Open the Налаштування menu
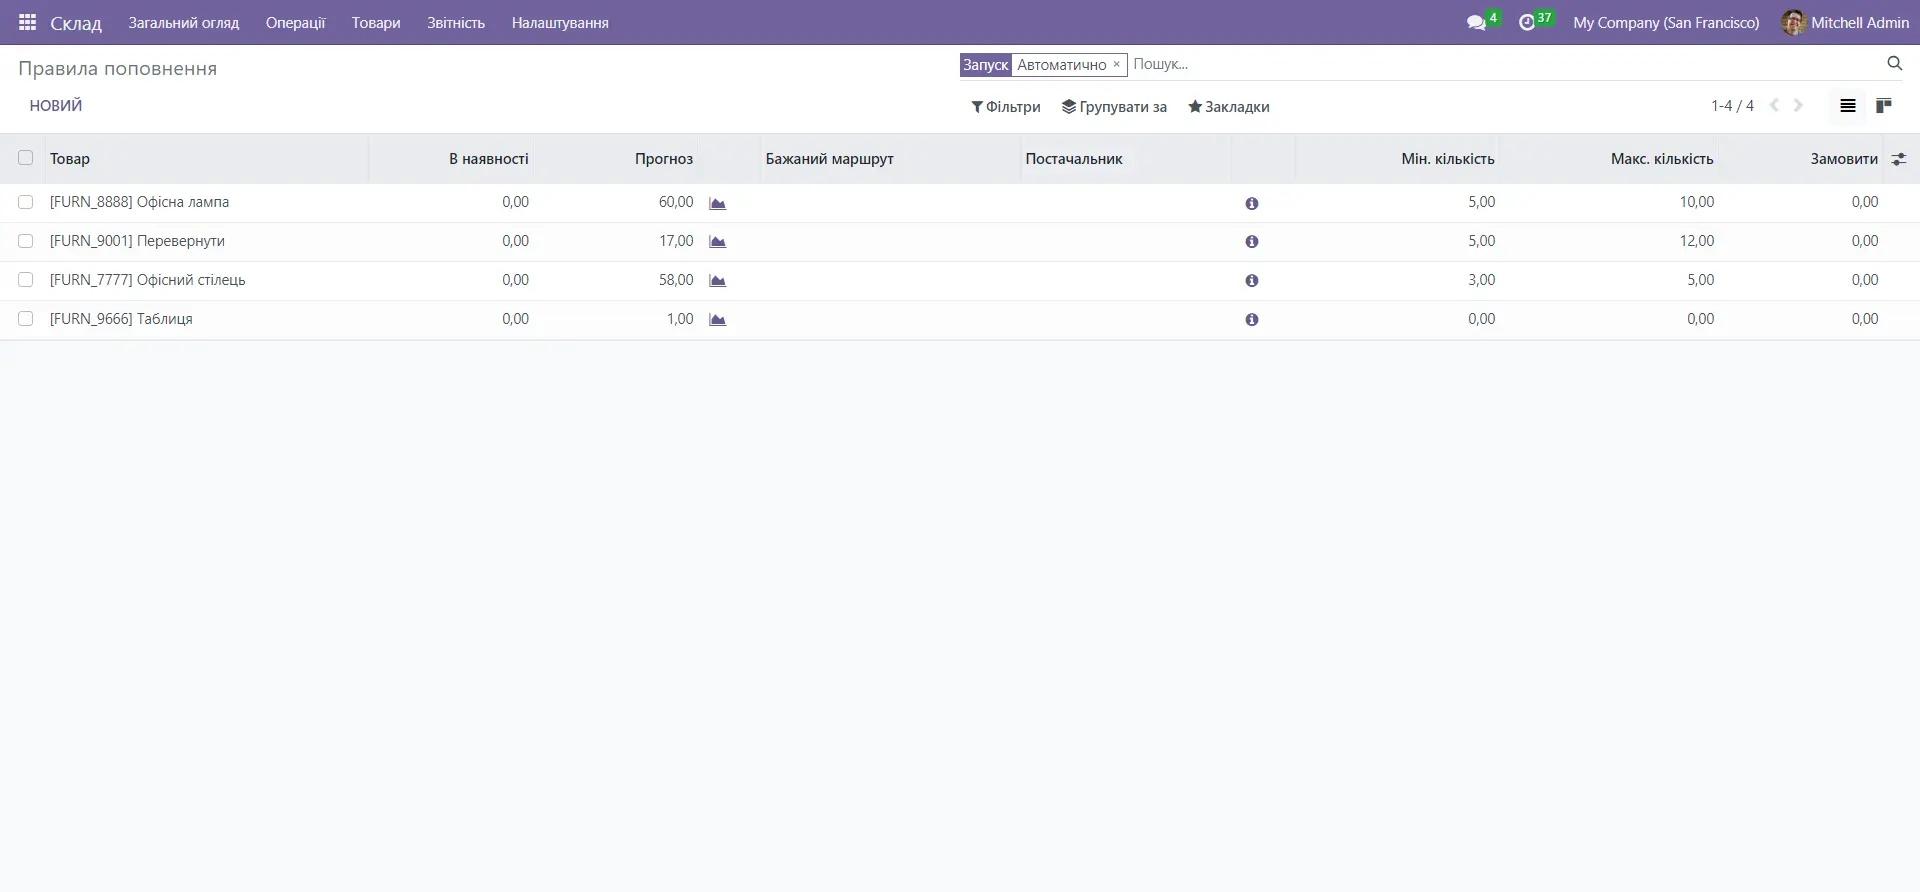1920x892 pixels. coord(559,22)
